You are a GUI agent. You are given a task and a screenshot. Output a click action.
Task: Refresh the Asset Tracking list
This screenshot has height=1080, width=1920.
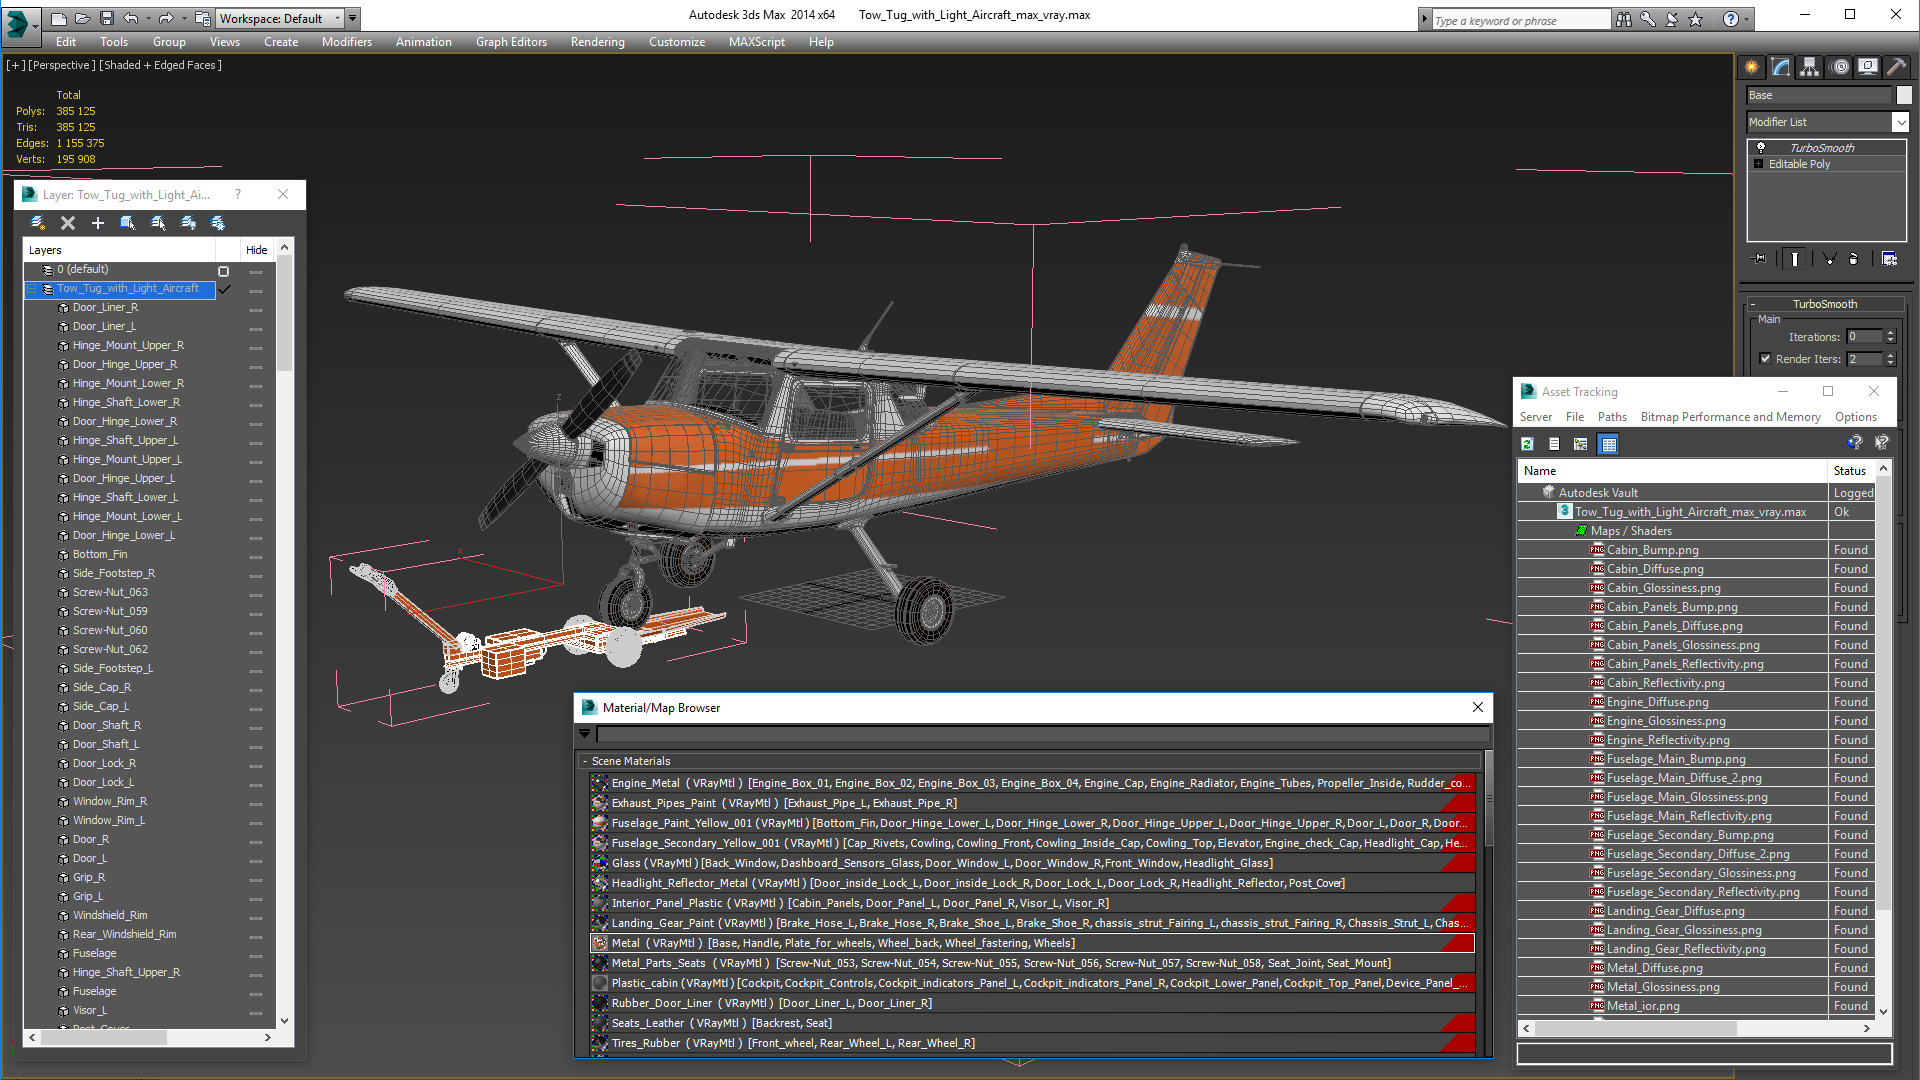pos(1527,444)
